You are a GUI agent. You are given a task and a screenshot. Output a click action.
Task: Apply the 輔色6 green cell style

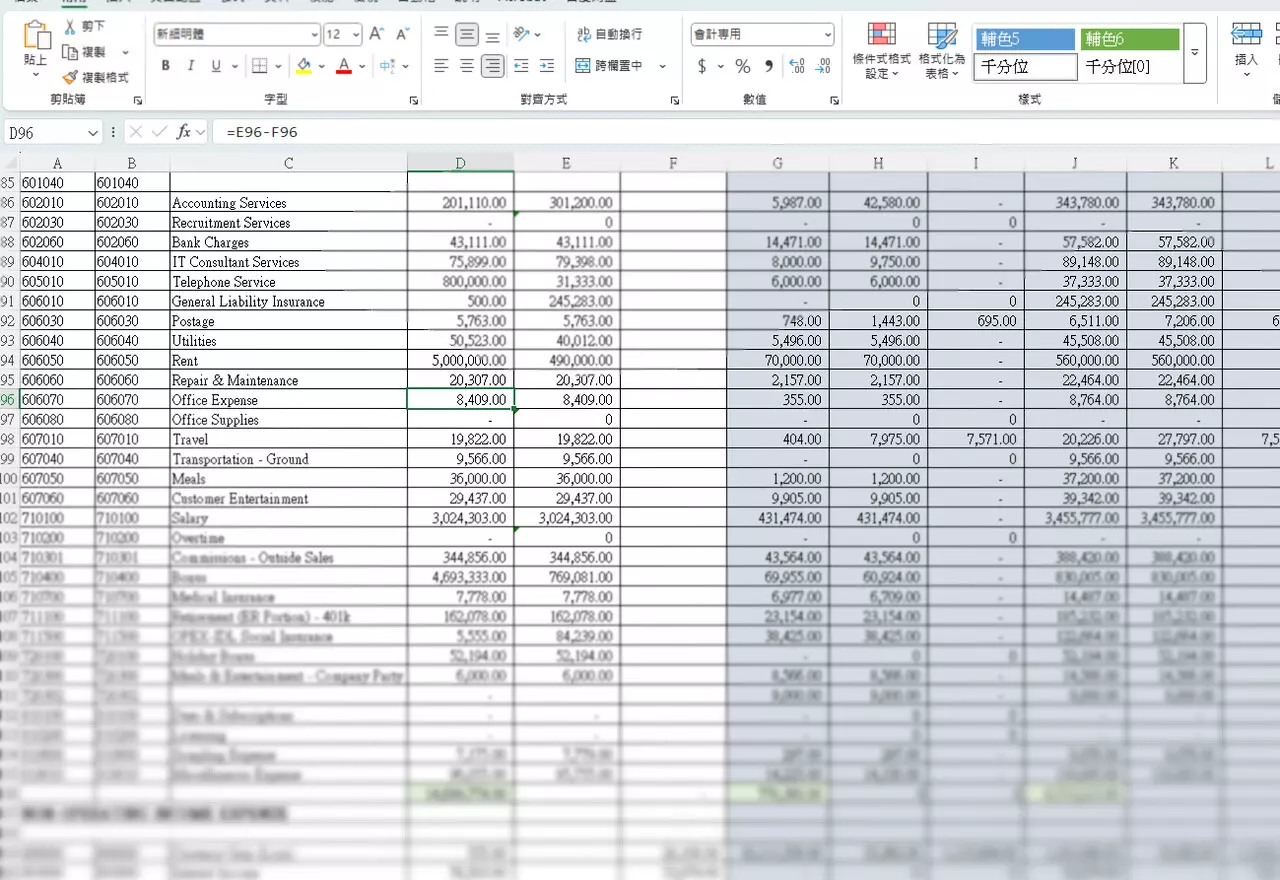tap(1129, 39)
